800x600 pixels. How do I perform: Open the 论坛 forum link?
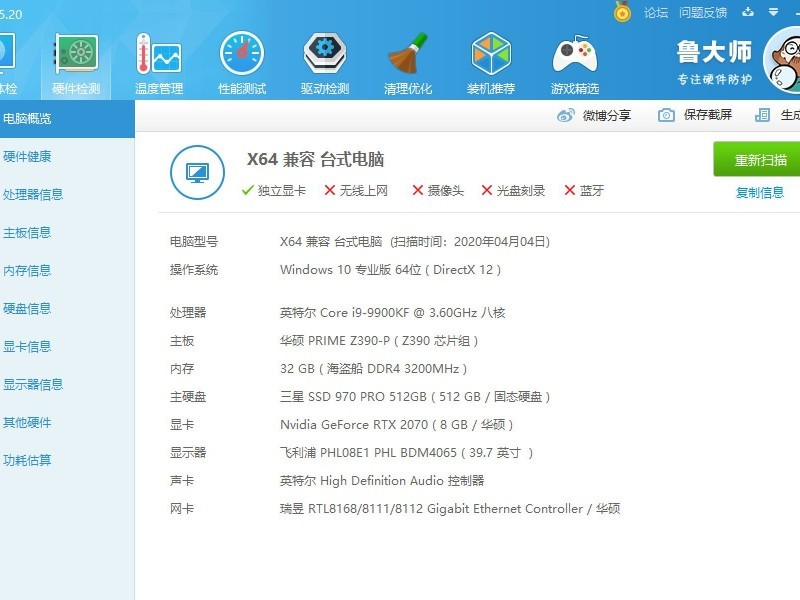tap(656, 12)
